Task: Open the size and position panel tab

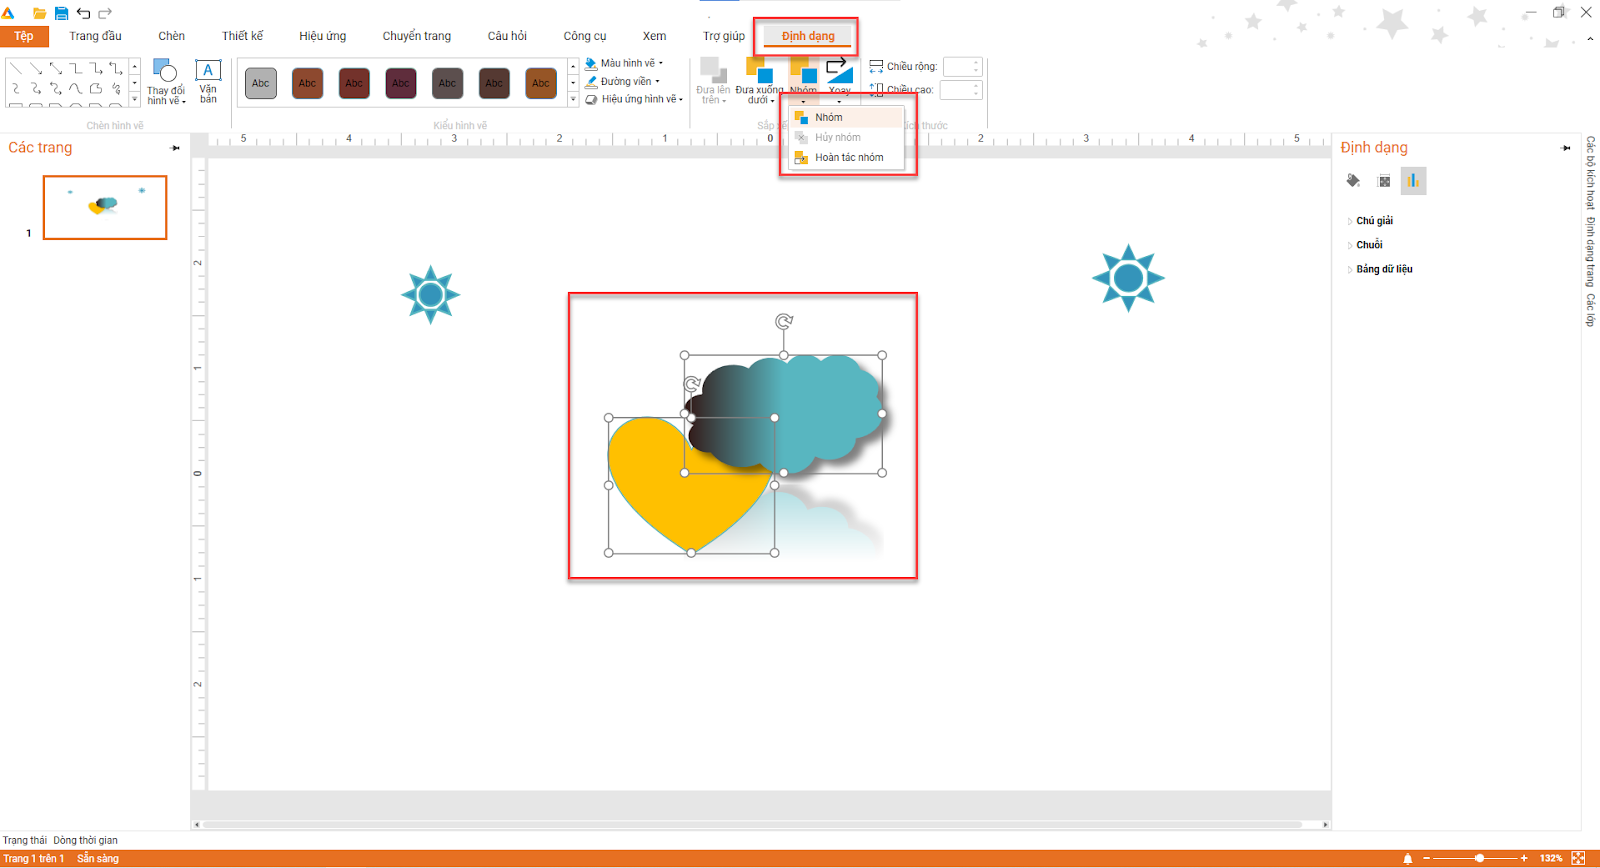Action: click(x=1384, y=181)
